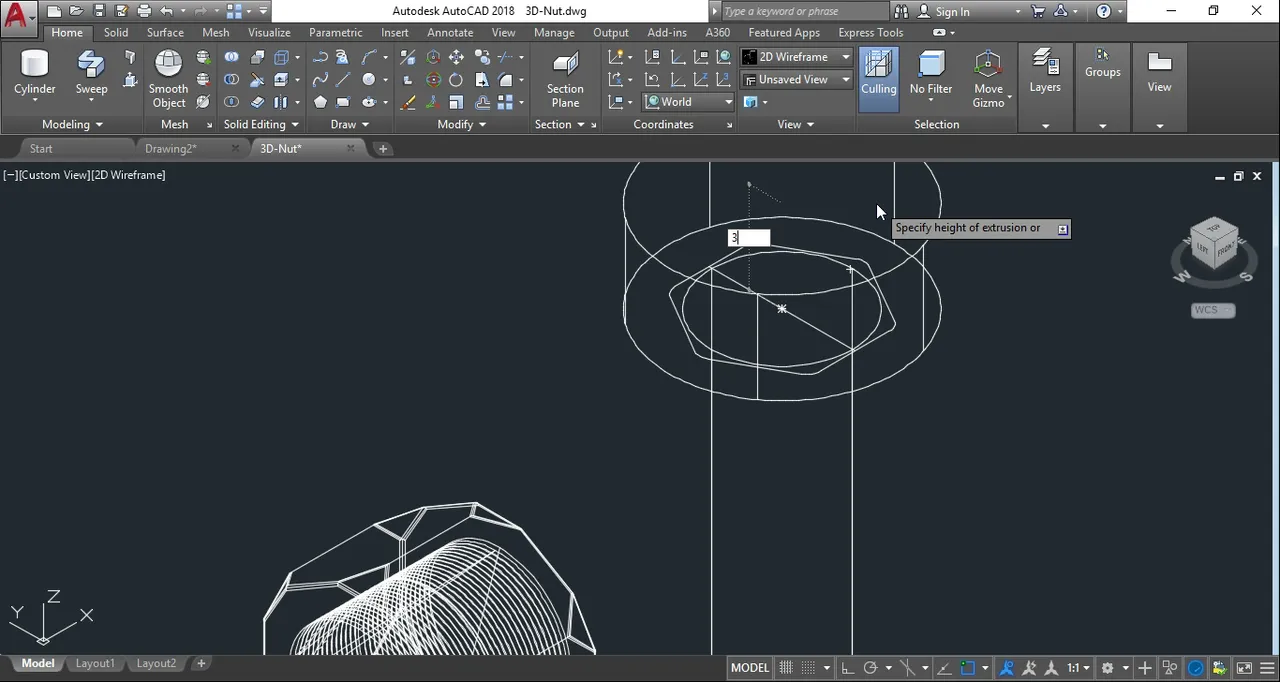Switch to the Layout1 tab
Screen dimensions: 1280x682
point(95,663)
